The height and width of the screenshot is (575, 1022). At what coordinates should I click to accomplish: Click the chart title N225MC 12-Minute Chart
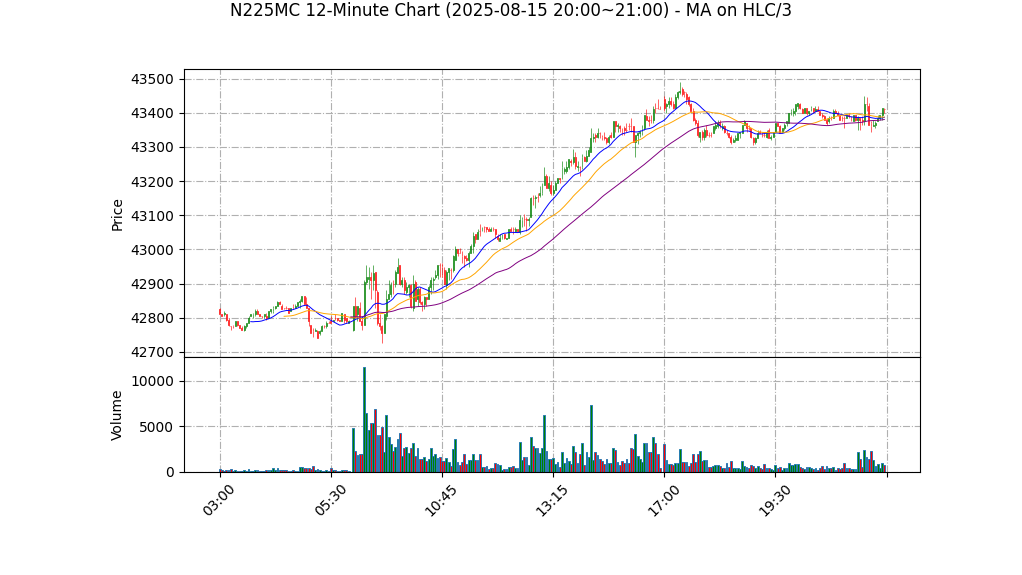(x=510, y=10)
